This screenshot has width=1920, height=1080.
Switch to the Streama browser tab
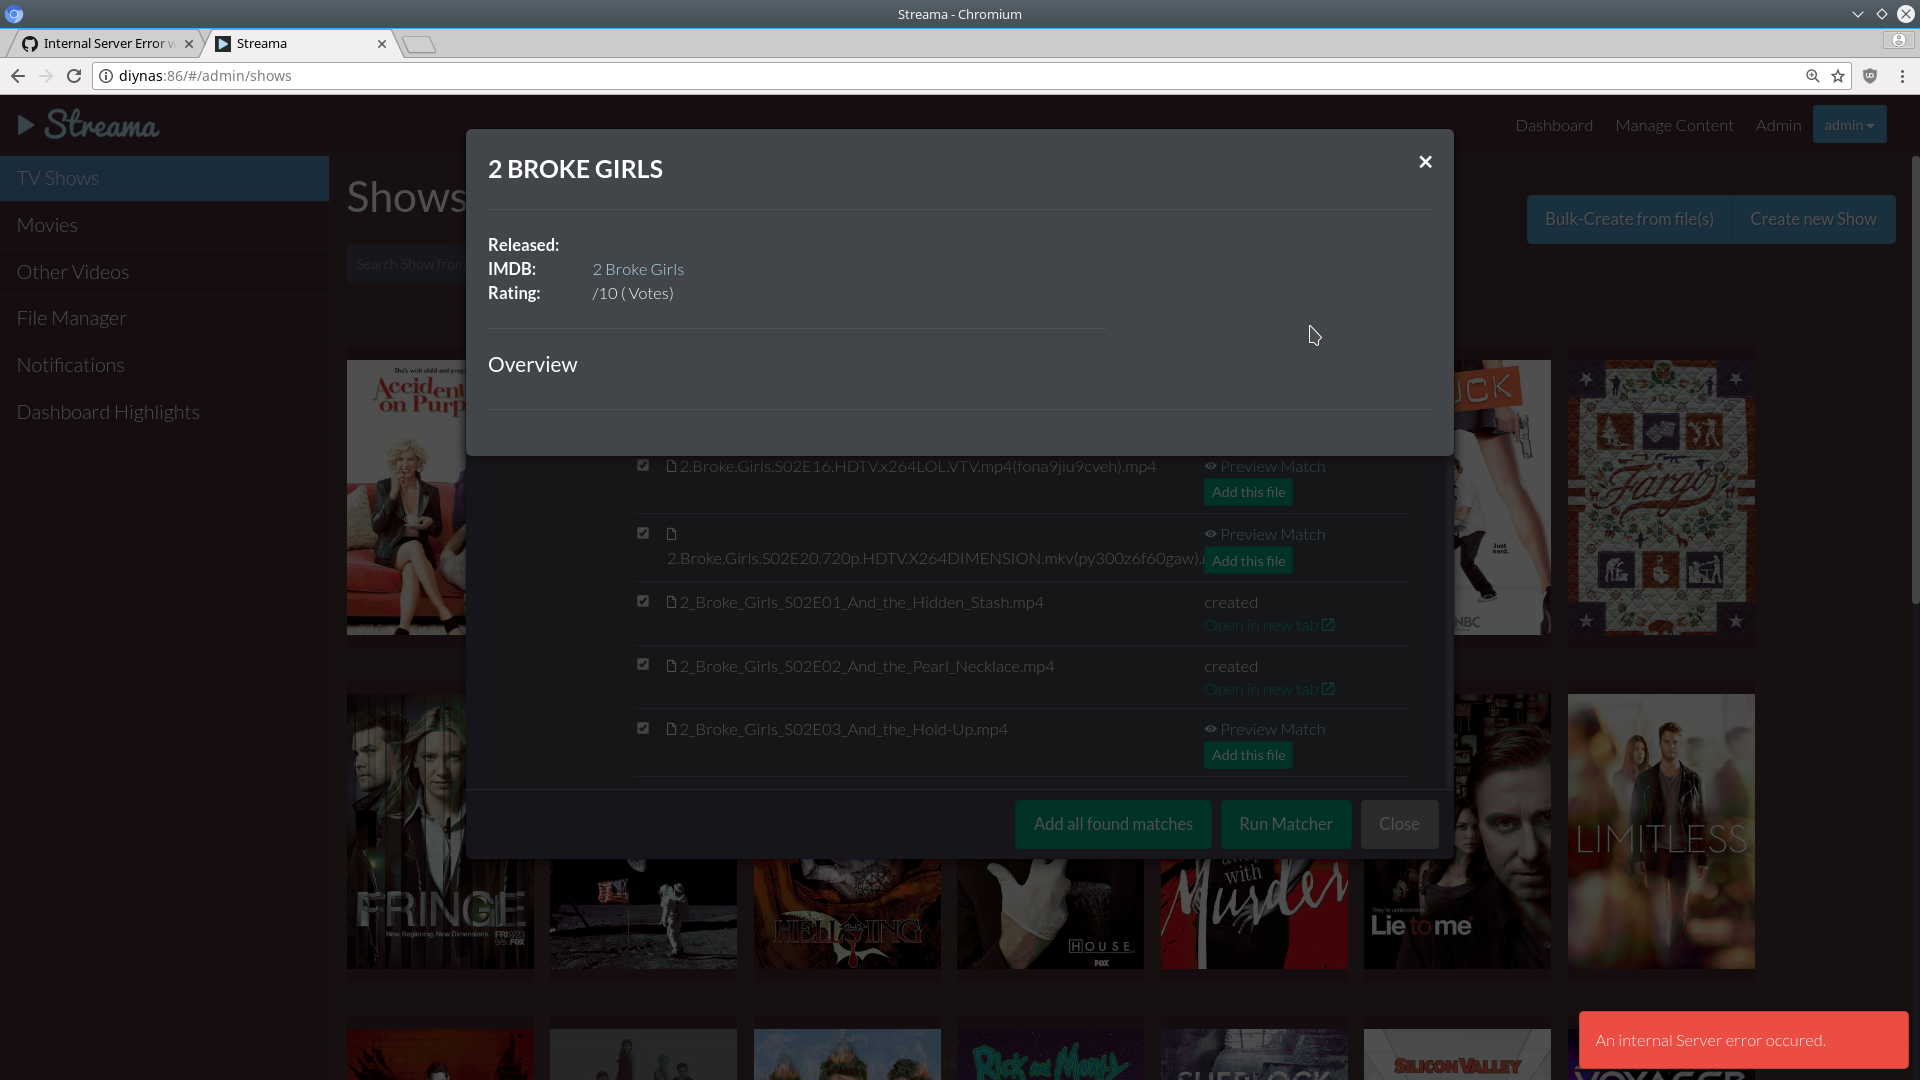pos(290,43)
